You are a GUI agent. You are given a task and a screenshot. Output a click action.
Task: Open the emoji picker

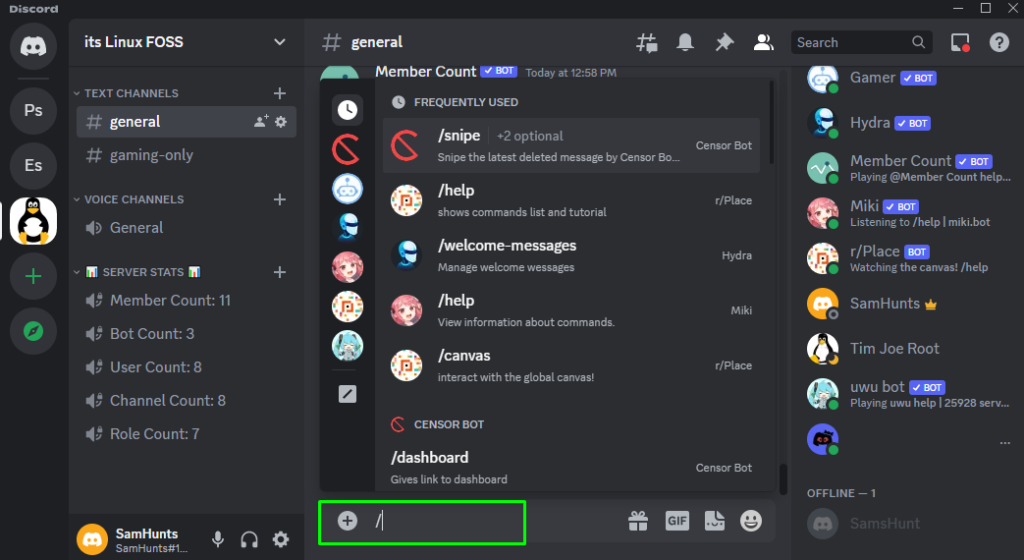click(750, 520)
